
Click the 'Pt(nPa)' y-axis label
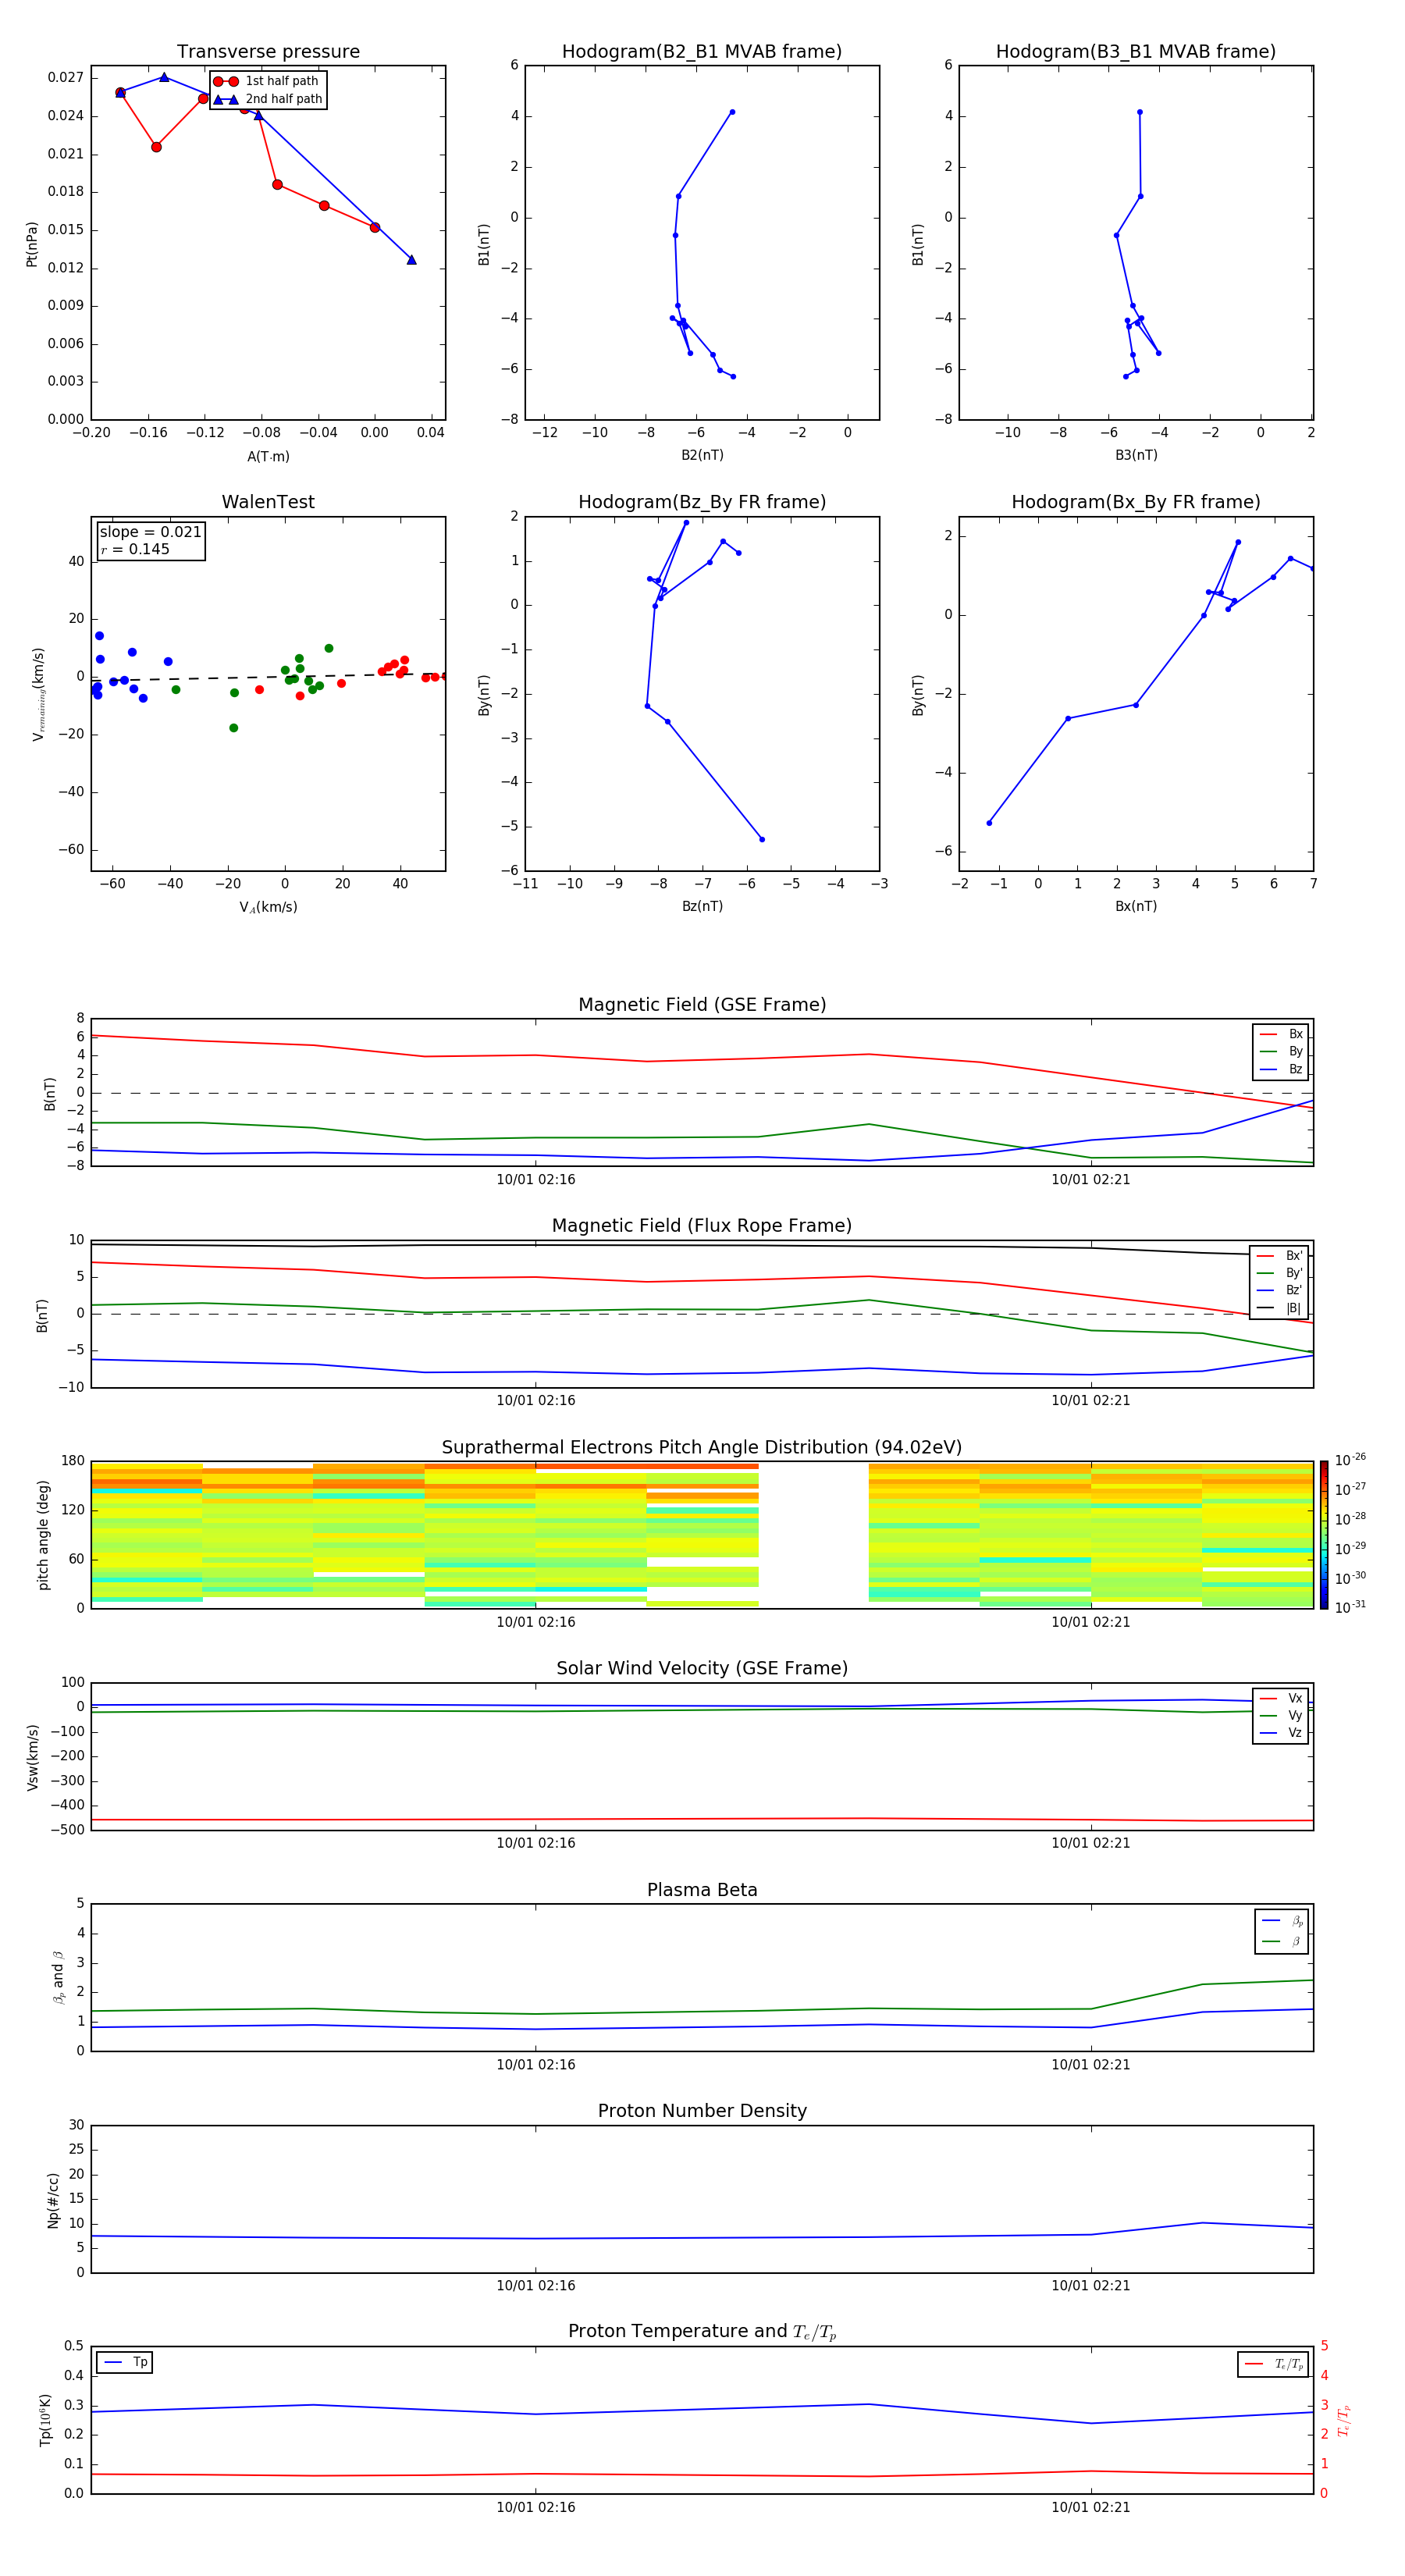click(x=31, y=244)
